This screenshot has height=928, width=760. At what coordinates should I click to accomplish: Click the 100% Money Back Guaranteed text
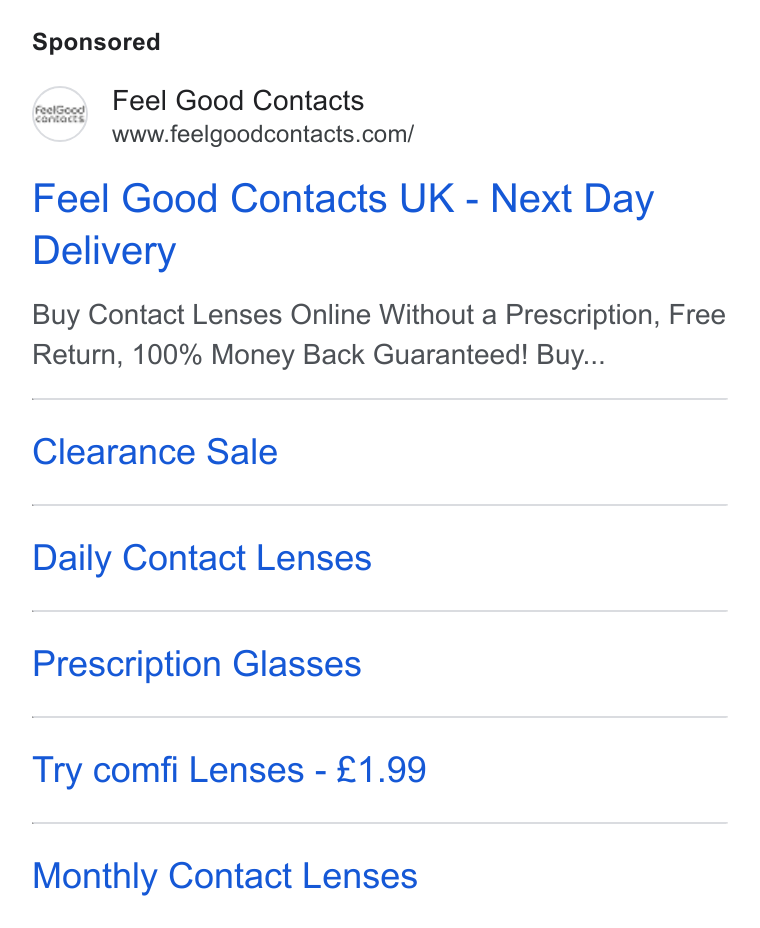pos(330,355)
